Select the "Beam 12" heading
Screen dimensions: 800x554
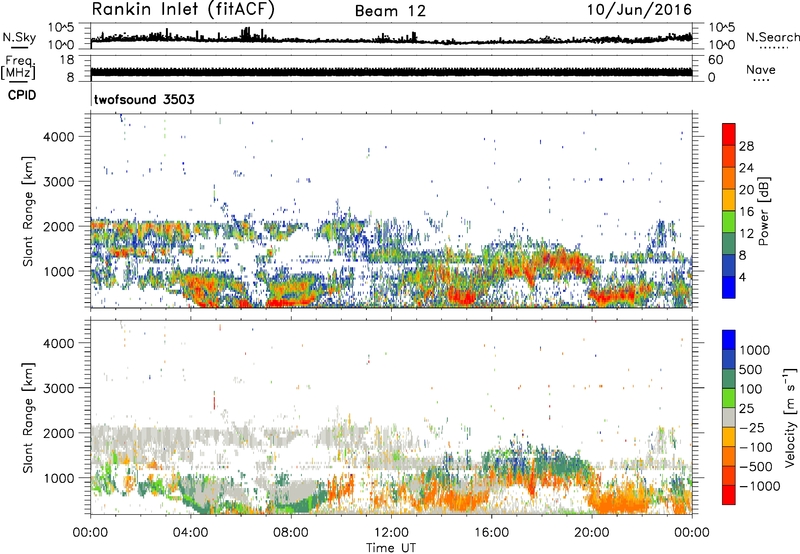click(x=390, y=11)
